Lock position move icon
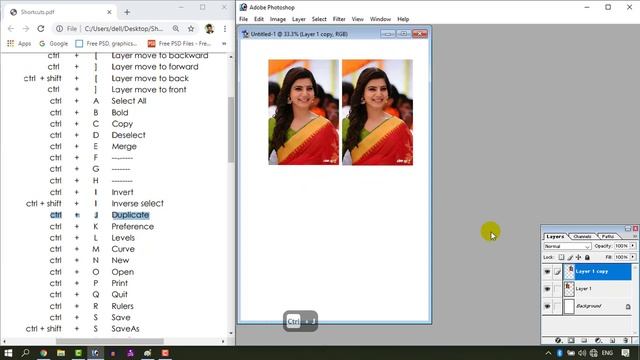Image resolution: width=640 pixels, height=360 pixels. [578, 258]
